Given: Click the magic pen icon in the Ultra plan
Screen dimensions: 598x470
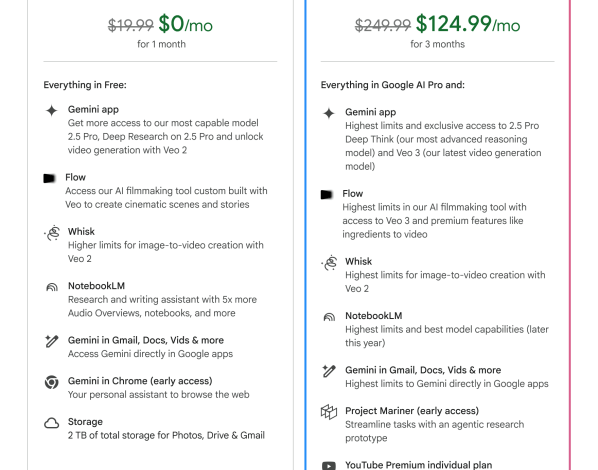Looking at the screenshot, I should pyautogui.click(x=329, y=371).
